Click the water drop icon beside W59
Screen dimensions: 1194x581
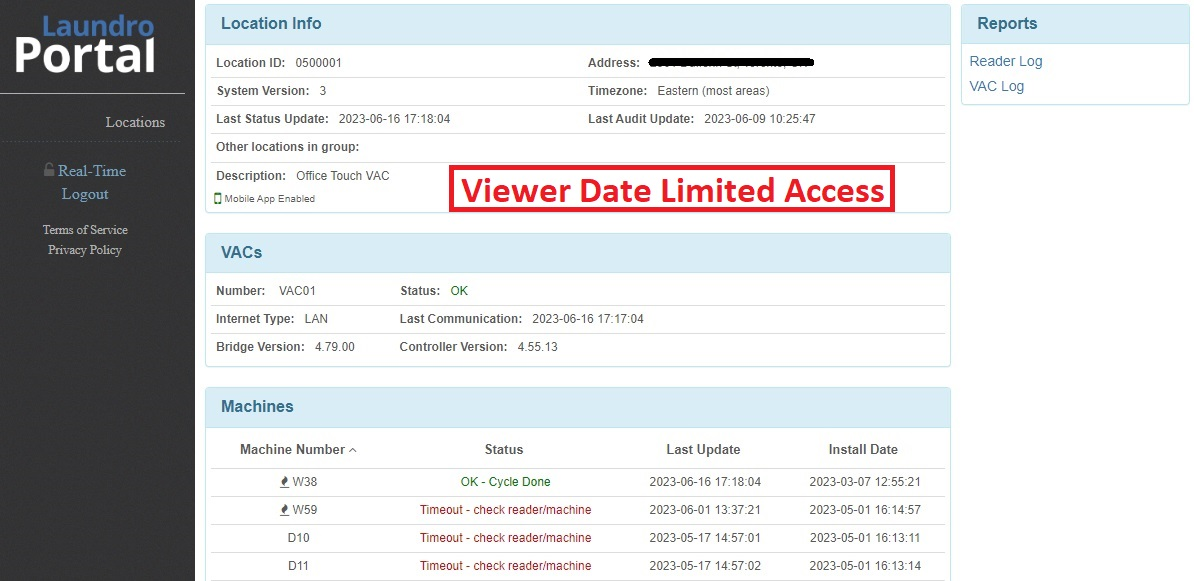[285, 510]
